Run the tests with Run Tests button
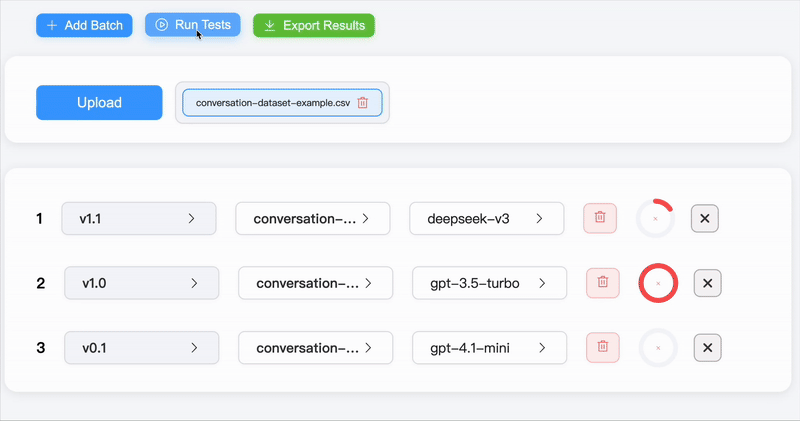800x421 pixels. 192,24
